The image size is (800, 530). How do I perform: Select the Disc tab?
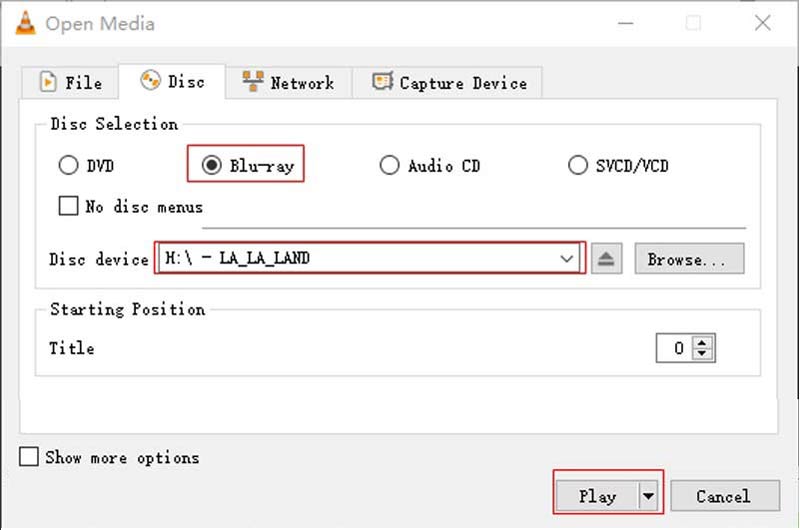point(172,81)
